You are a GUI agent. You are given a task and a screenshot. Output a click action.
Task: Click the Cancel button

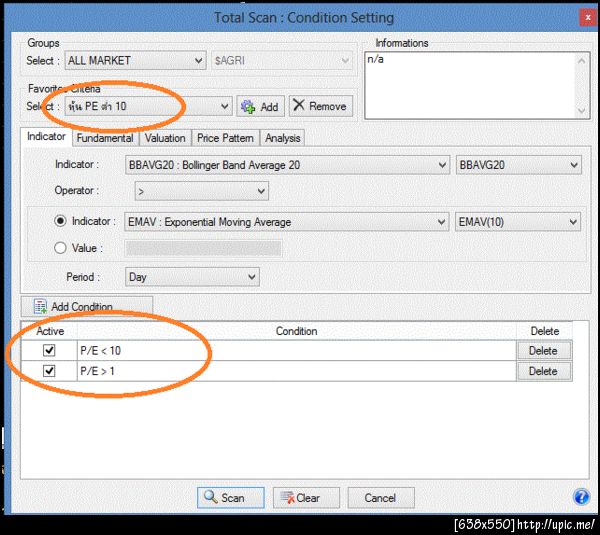[381, 497]
